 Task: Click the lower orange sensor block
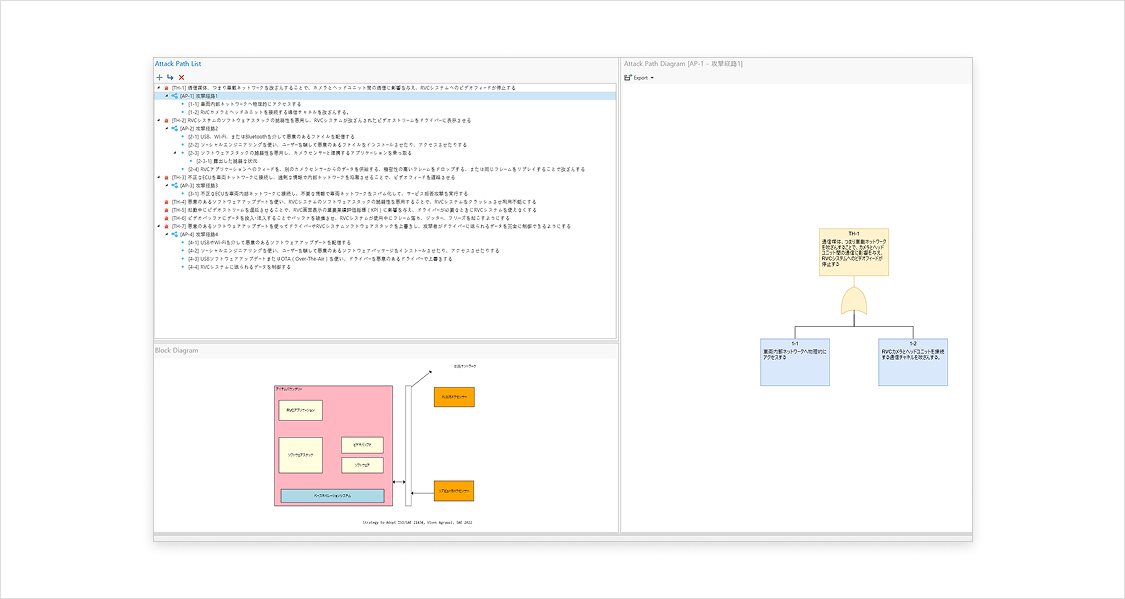[454, 491]
